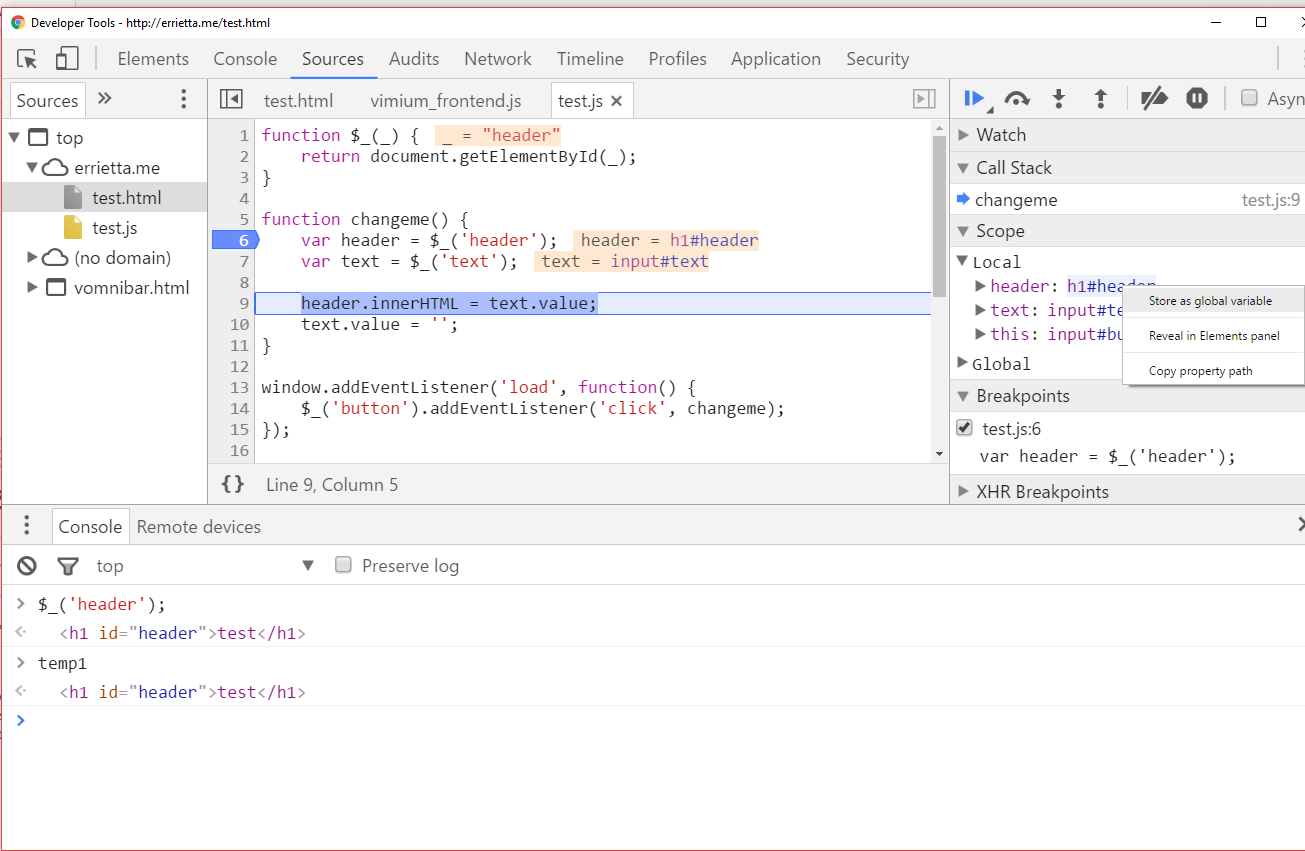1305x851 pixels.
Task: Open the test.js:9 source link
Action: pos(1270,200)
